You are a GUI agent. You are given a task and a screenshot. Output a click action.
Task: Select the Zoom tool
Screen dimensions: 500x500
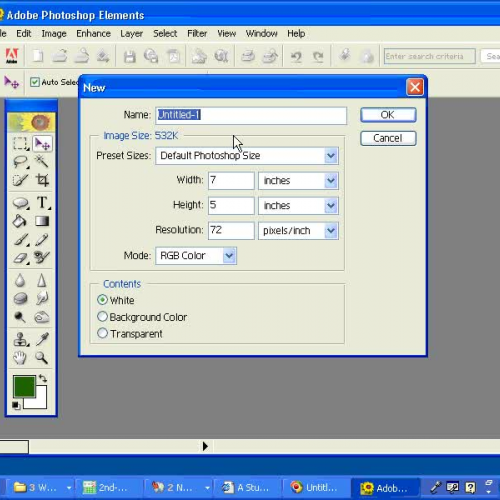(x=42, y=358)
